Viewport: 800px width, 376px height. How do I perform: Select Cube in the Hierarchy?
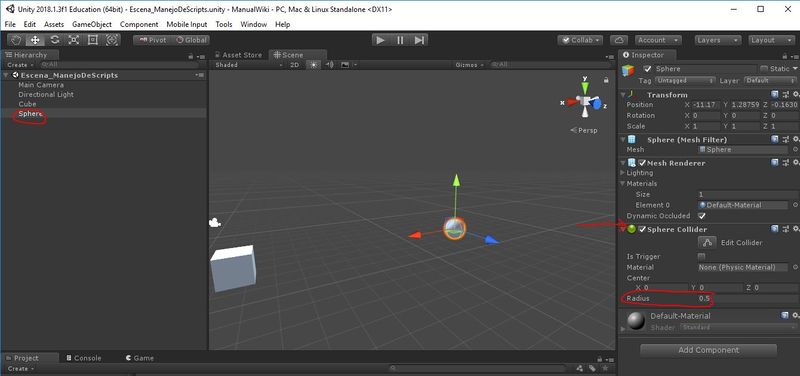pos(27,104)
